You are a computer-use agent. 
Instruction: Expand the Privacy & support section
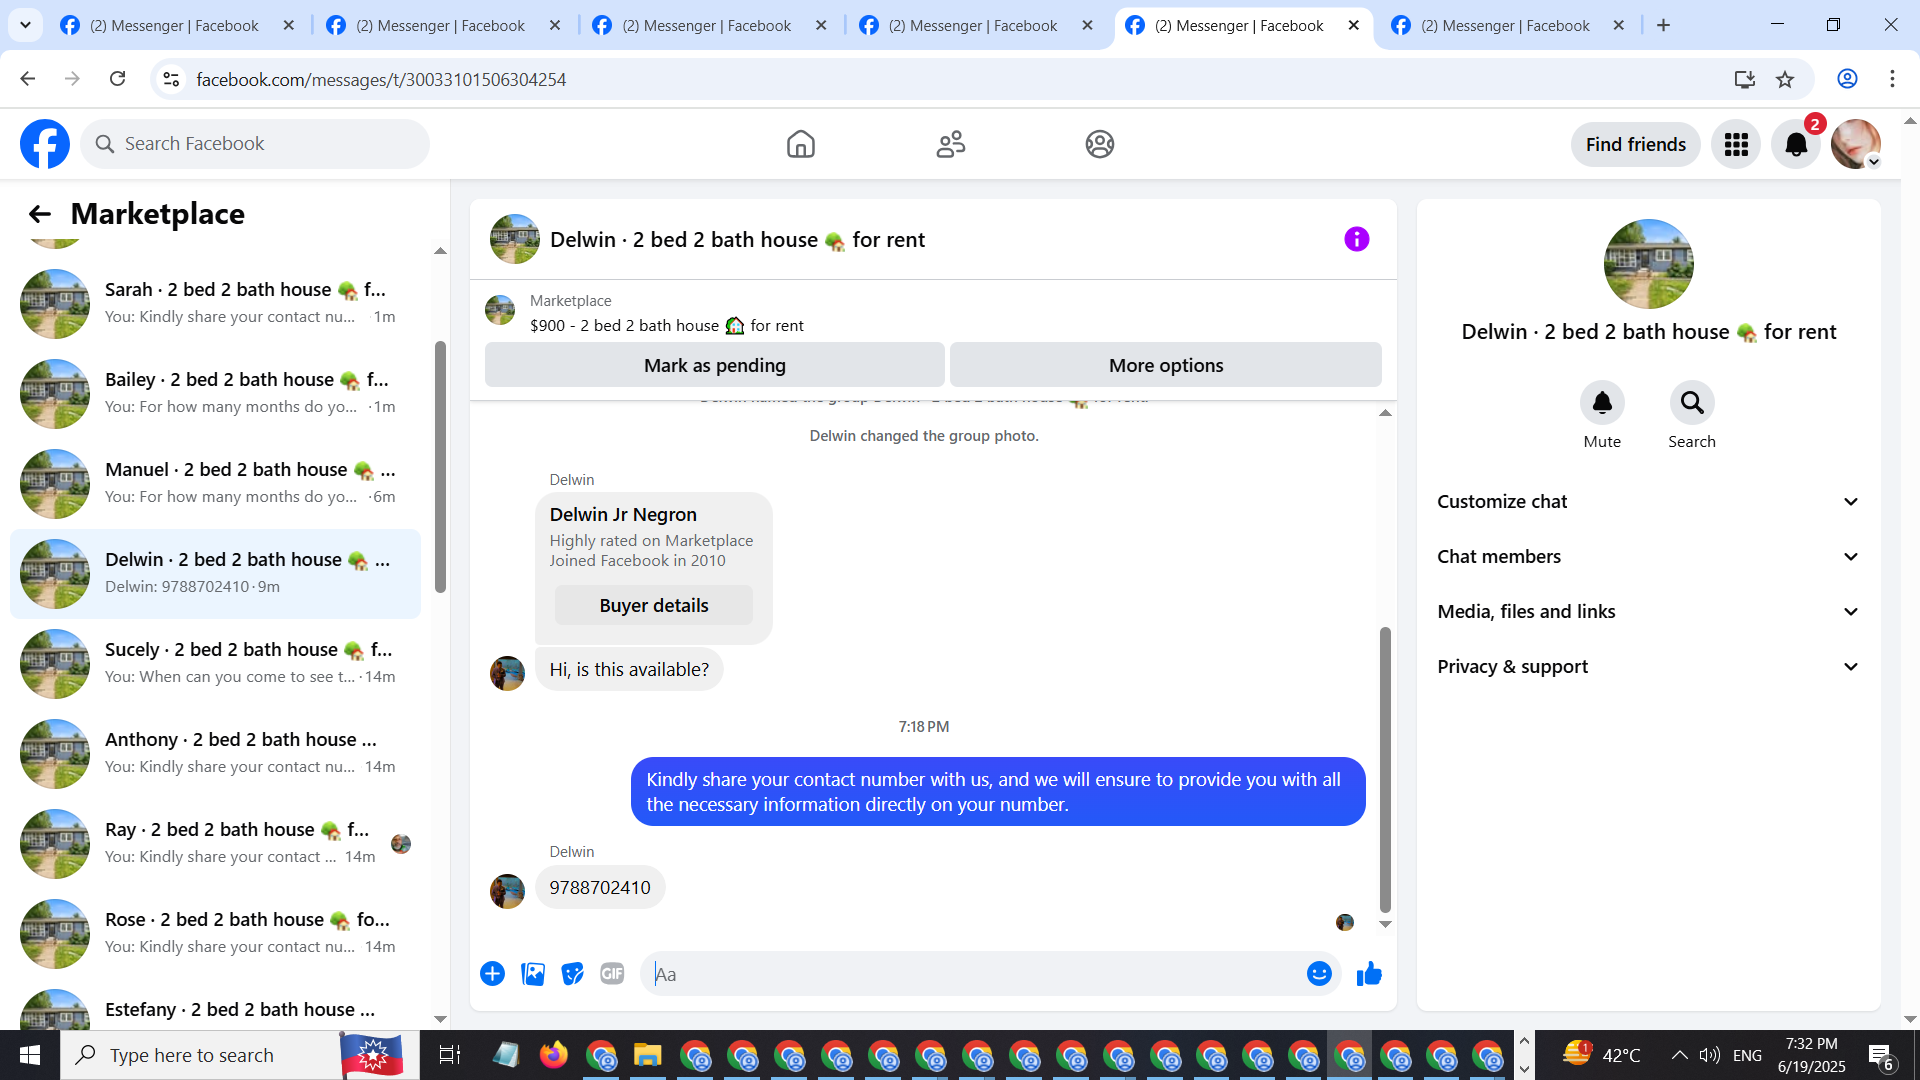pyautogui.click(x=1649, y=667)
